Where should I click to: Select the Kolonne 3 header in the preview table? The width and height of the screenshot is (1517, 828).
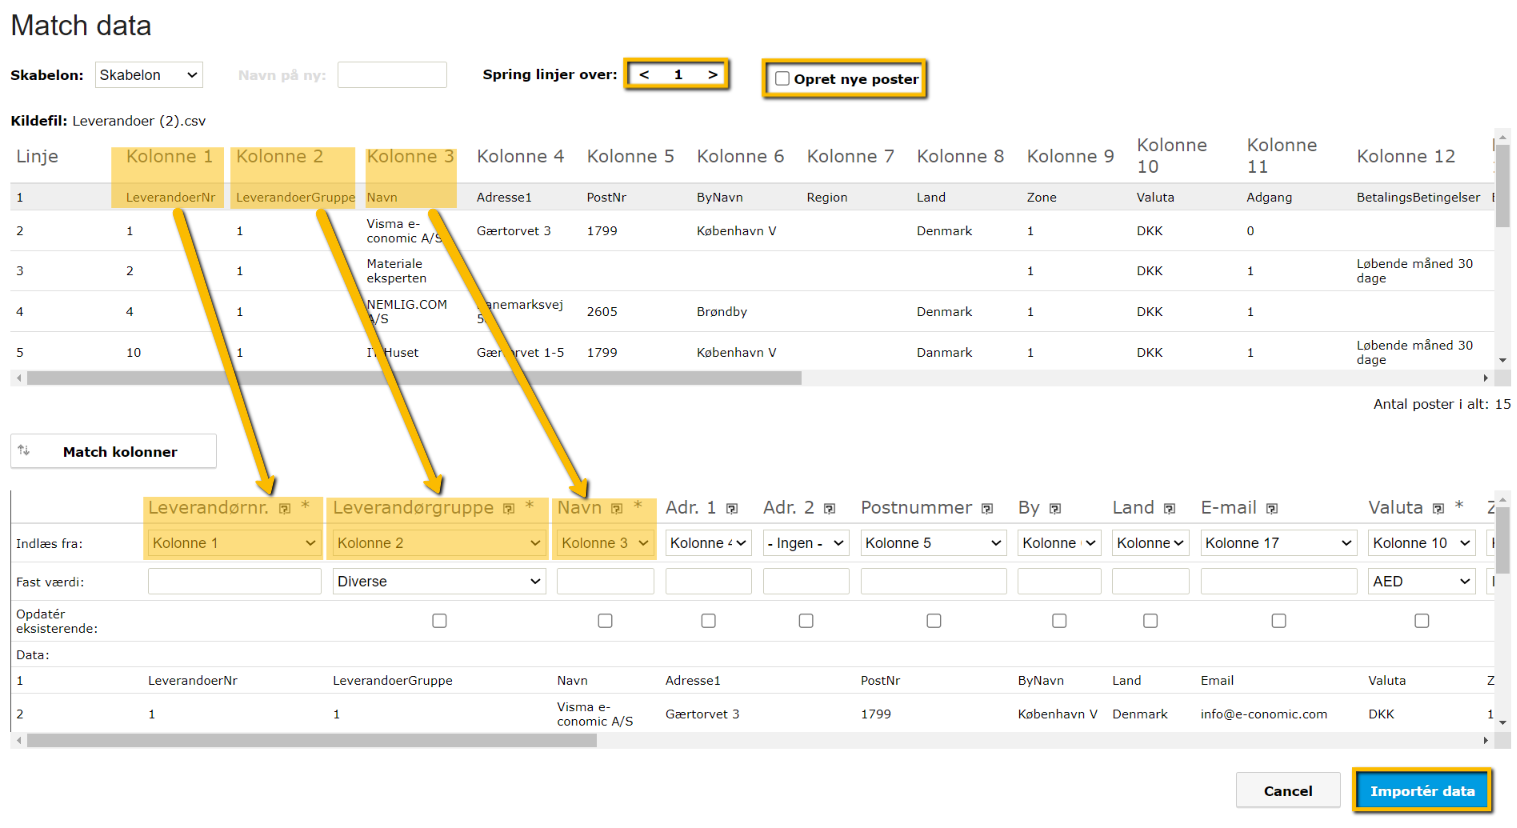coord(409,156)
